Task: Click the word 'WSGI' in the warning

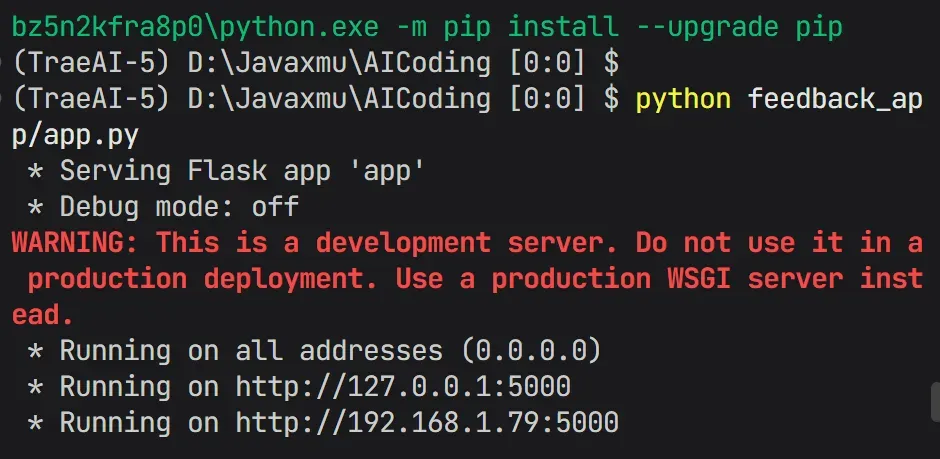Action: click(692, 278)
